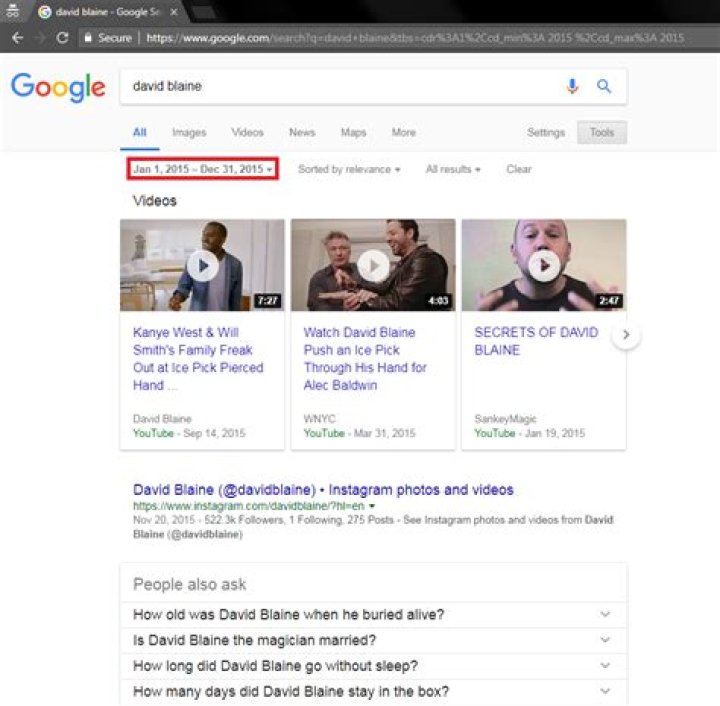Click the Tools button

pos(602,133)
